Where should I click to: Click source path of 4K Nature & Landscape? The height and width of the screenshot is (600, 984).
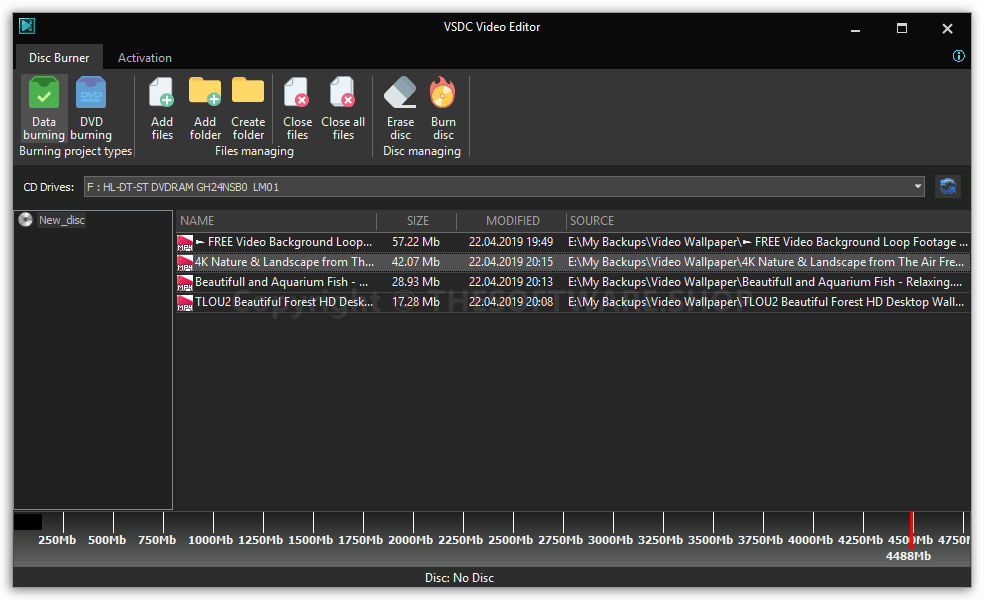click(766, 262)
